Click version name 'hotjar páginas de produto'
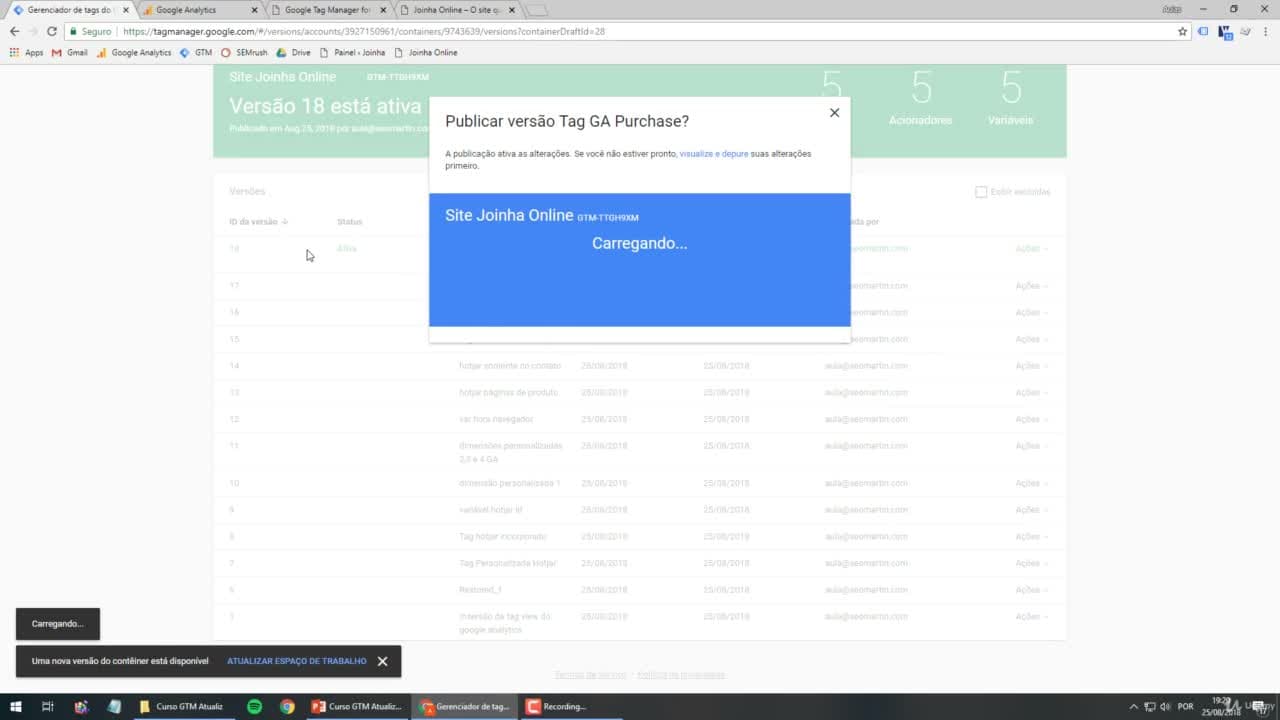Screen dimensions: 1280x720 coord(508,393)
